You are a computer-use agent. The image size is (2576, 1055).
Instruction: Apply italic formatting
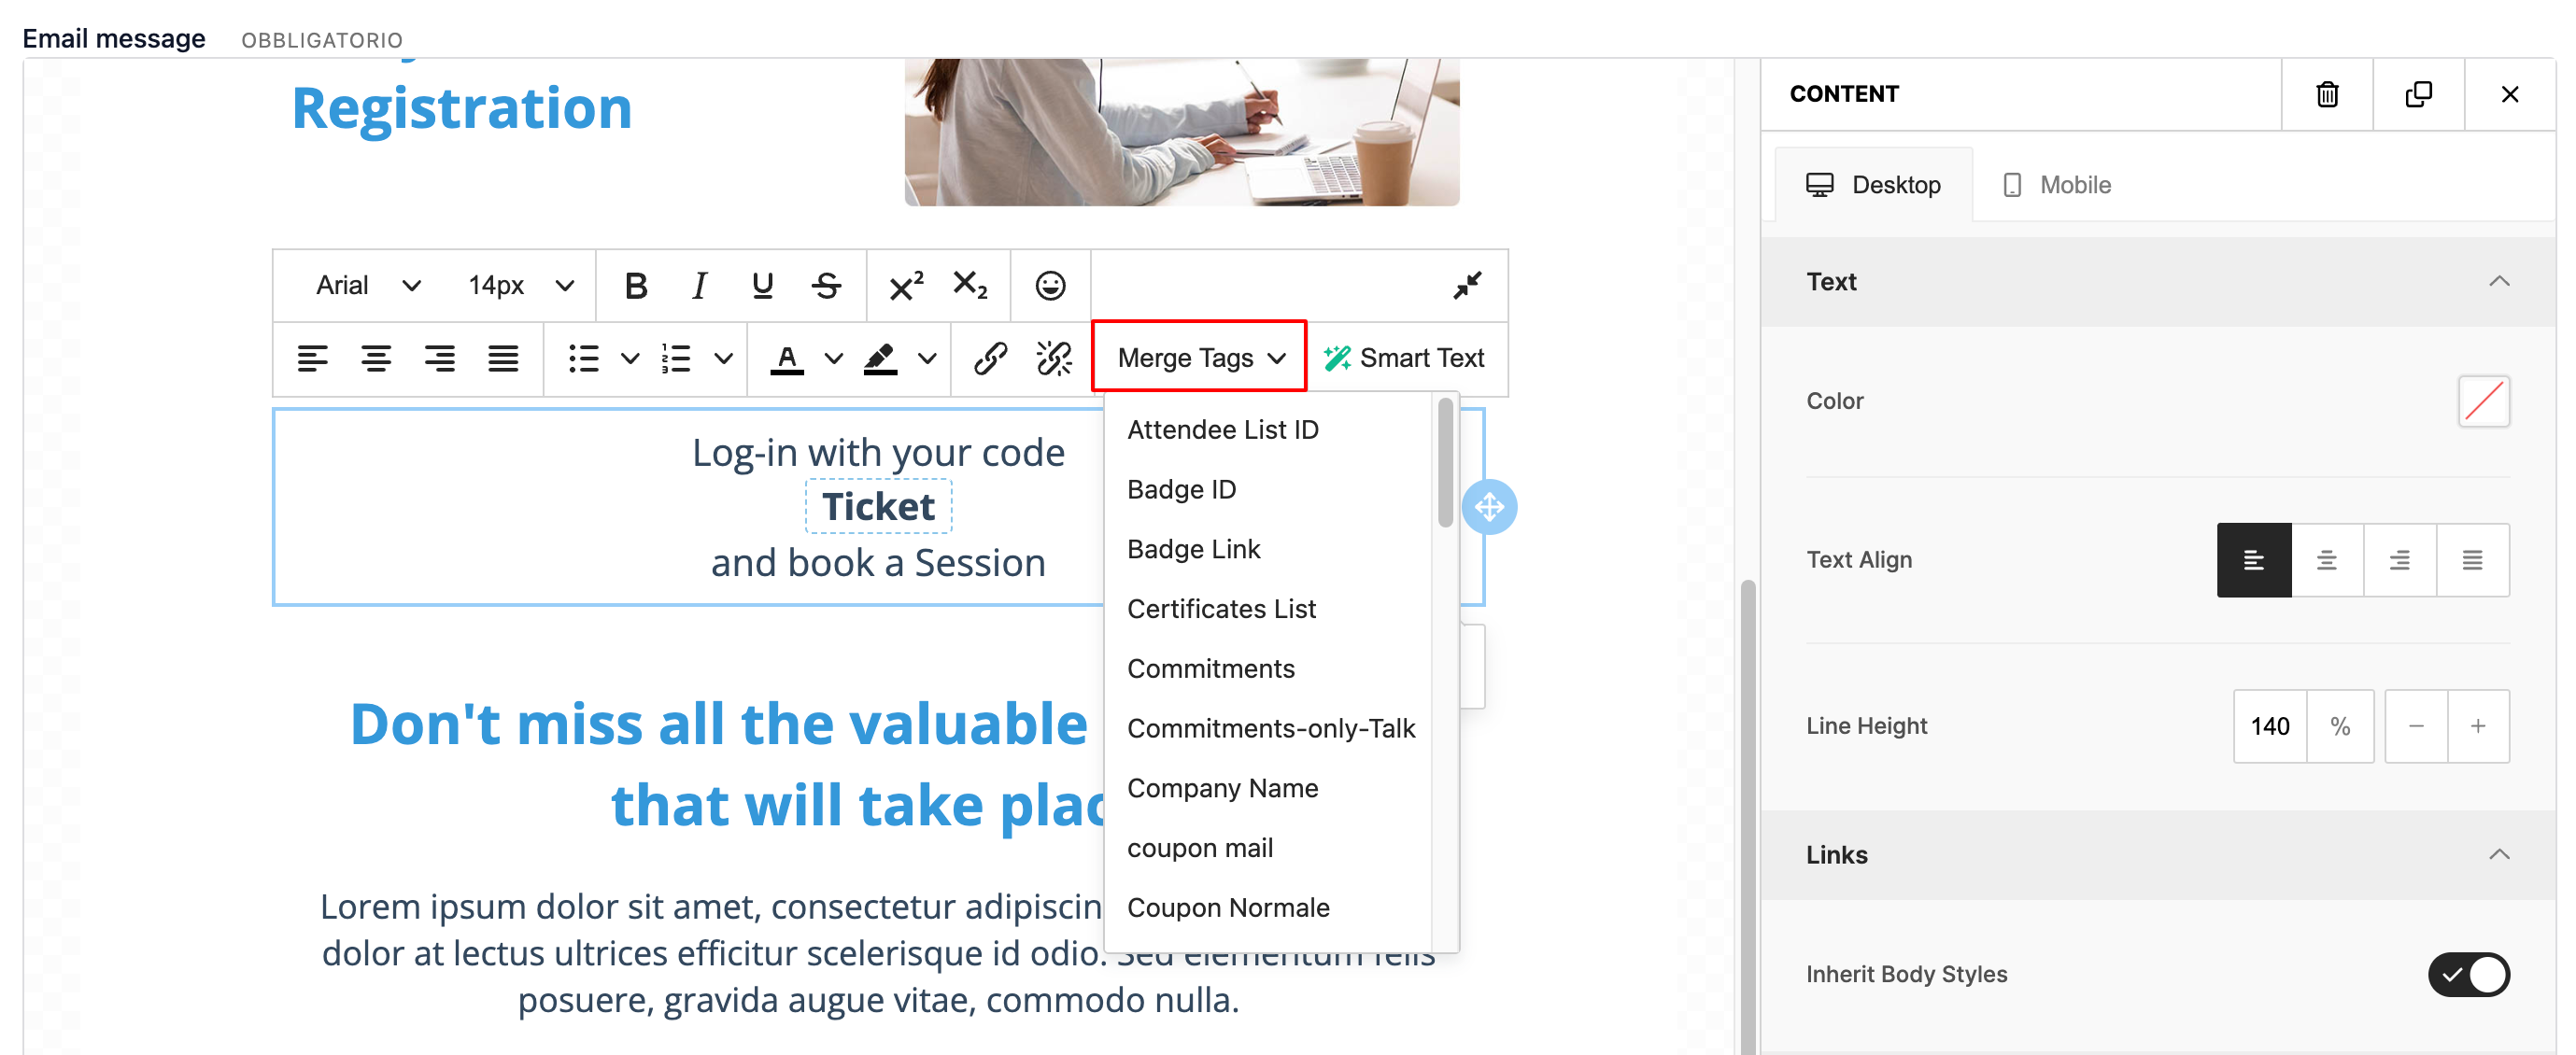click(x=699, y=286)
